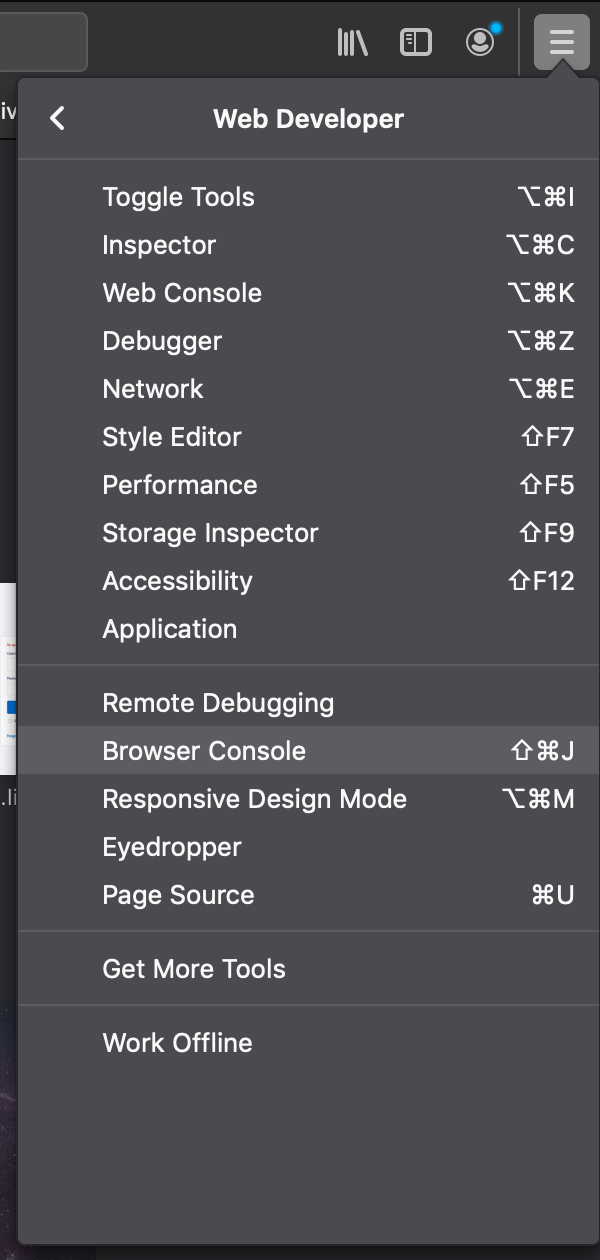Choose the Application menu item
Screen dimensions: 600x1260
tap(308, 629)
